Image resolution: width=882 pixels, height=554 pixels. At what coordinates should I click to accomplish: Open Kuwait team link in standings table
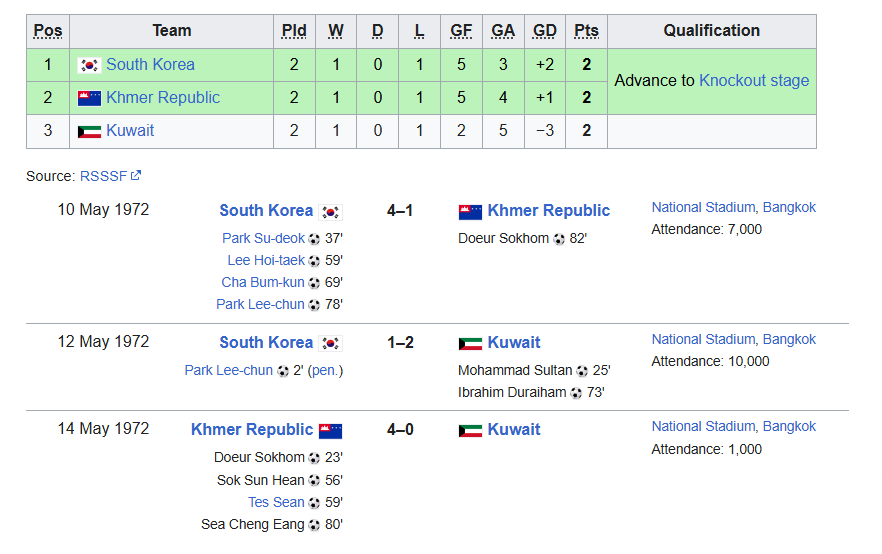point(130,131)
